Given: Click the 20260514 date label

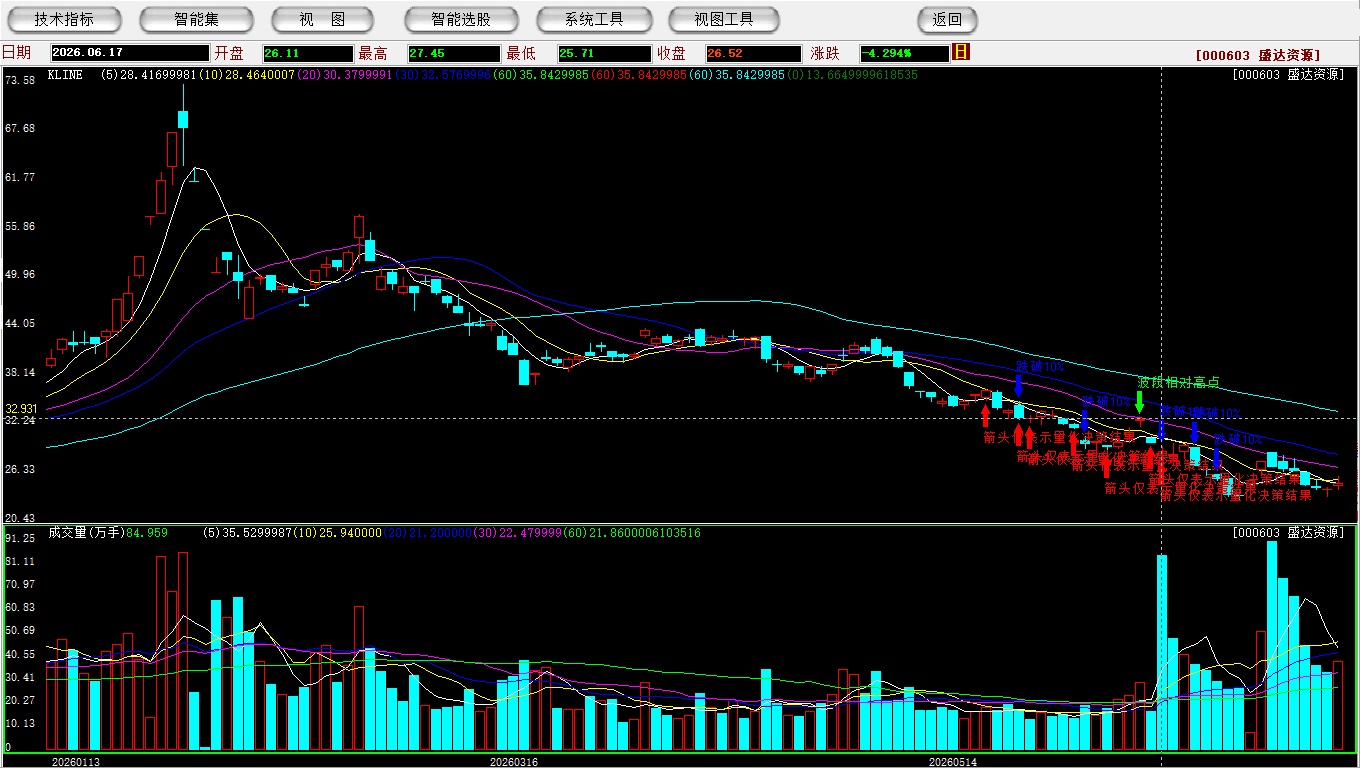Looking at the screenshot, I should [x=953, y=762].
